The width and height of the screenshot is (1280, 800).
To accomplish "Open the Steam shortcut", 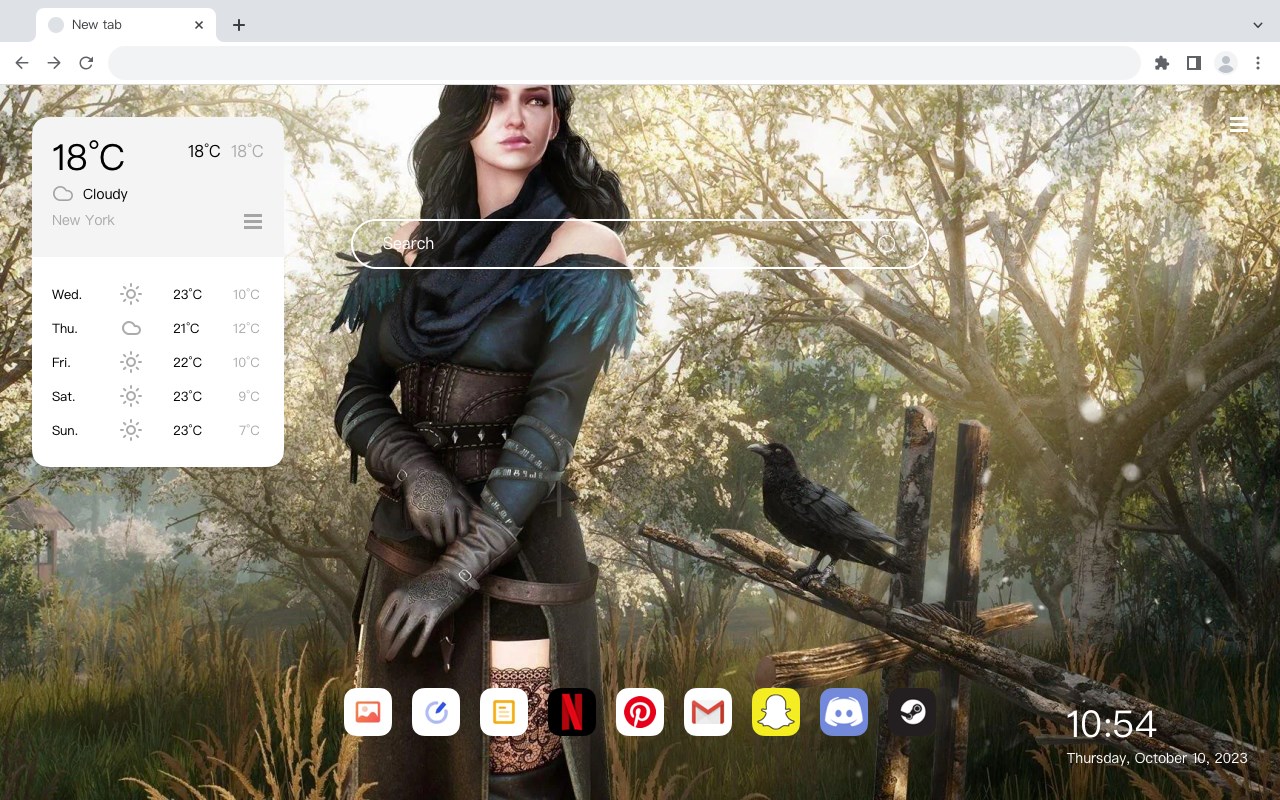I will [x=912, y=712].
